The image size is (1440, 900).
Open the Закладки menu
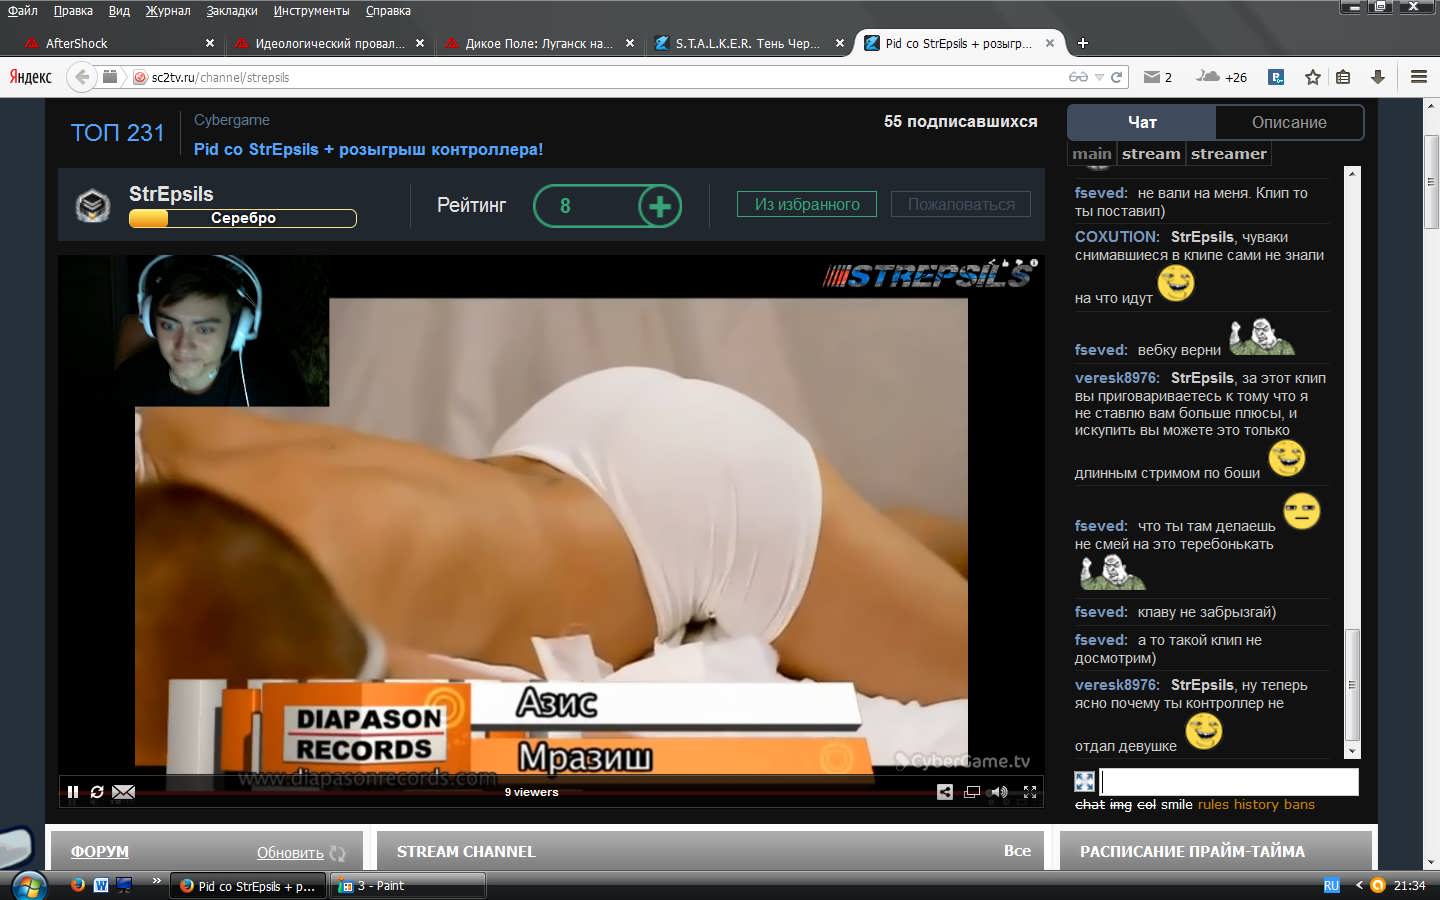[232, 11]
